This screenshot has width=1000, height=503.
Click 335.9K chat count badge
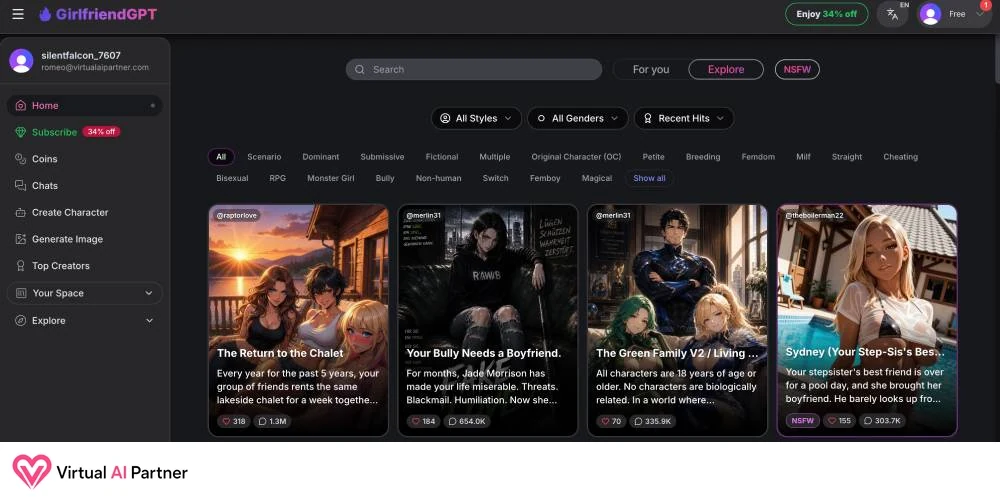(x=652, y=421)
